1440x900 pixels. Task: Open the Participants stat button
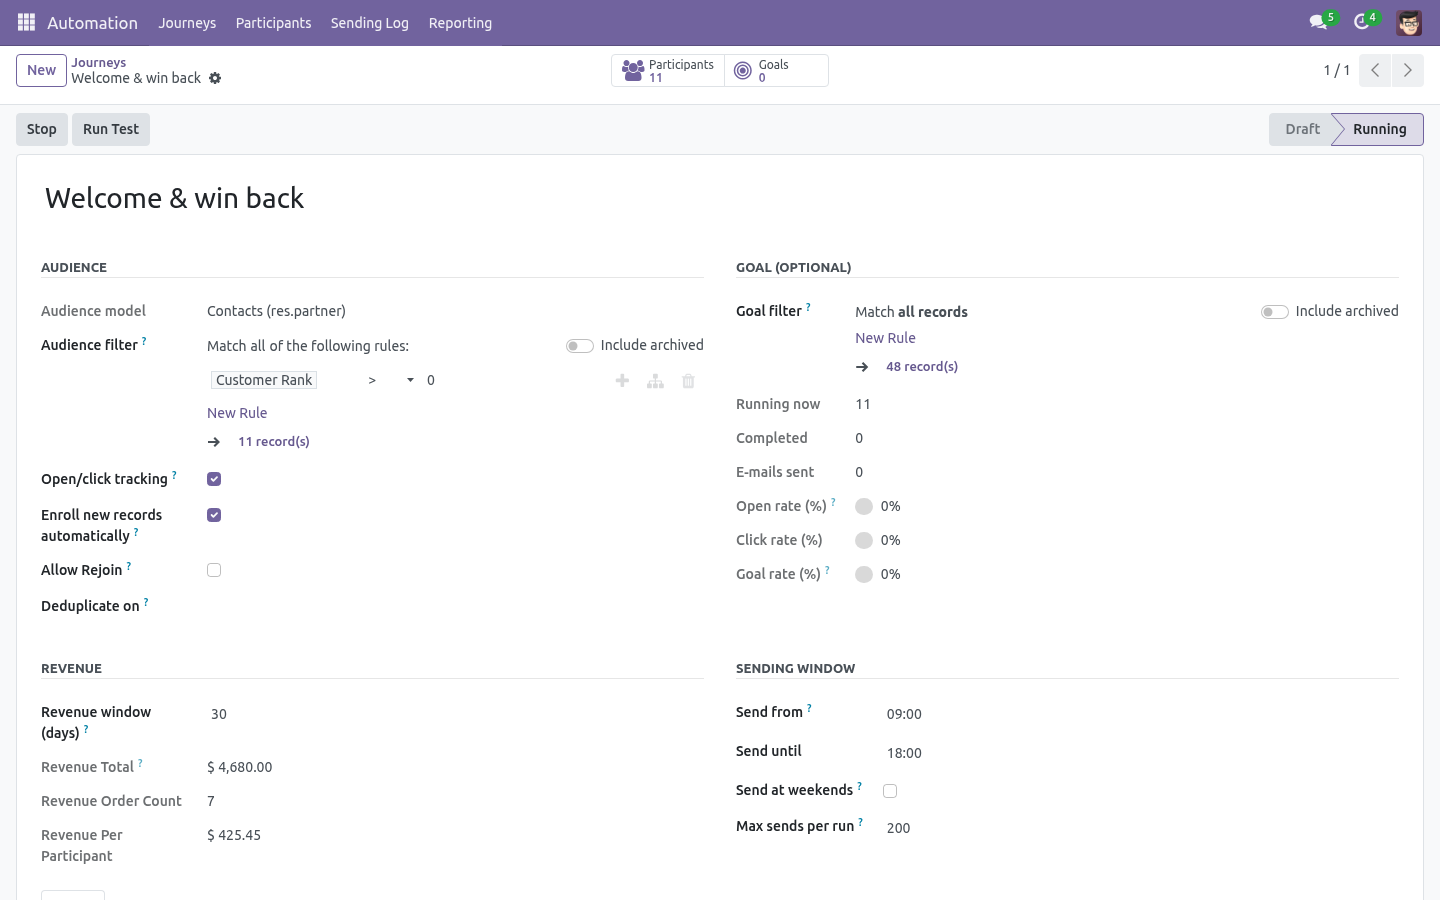668,71
